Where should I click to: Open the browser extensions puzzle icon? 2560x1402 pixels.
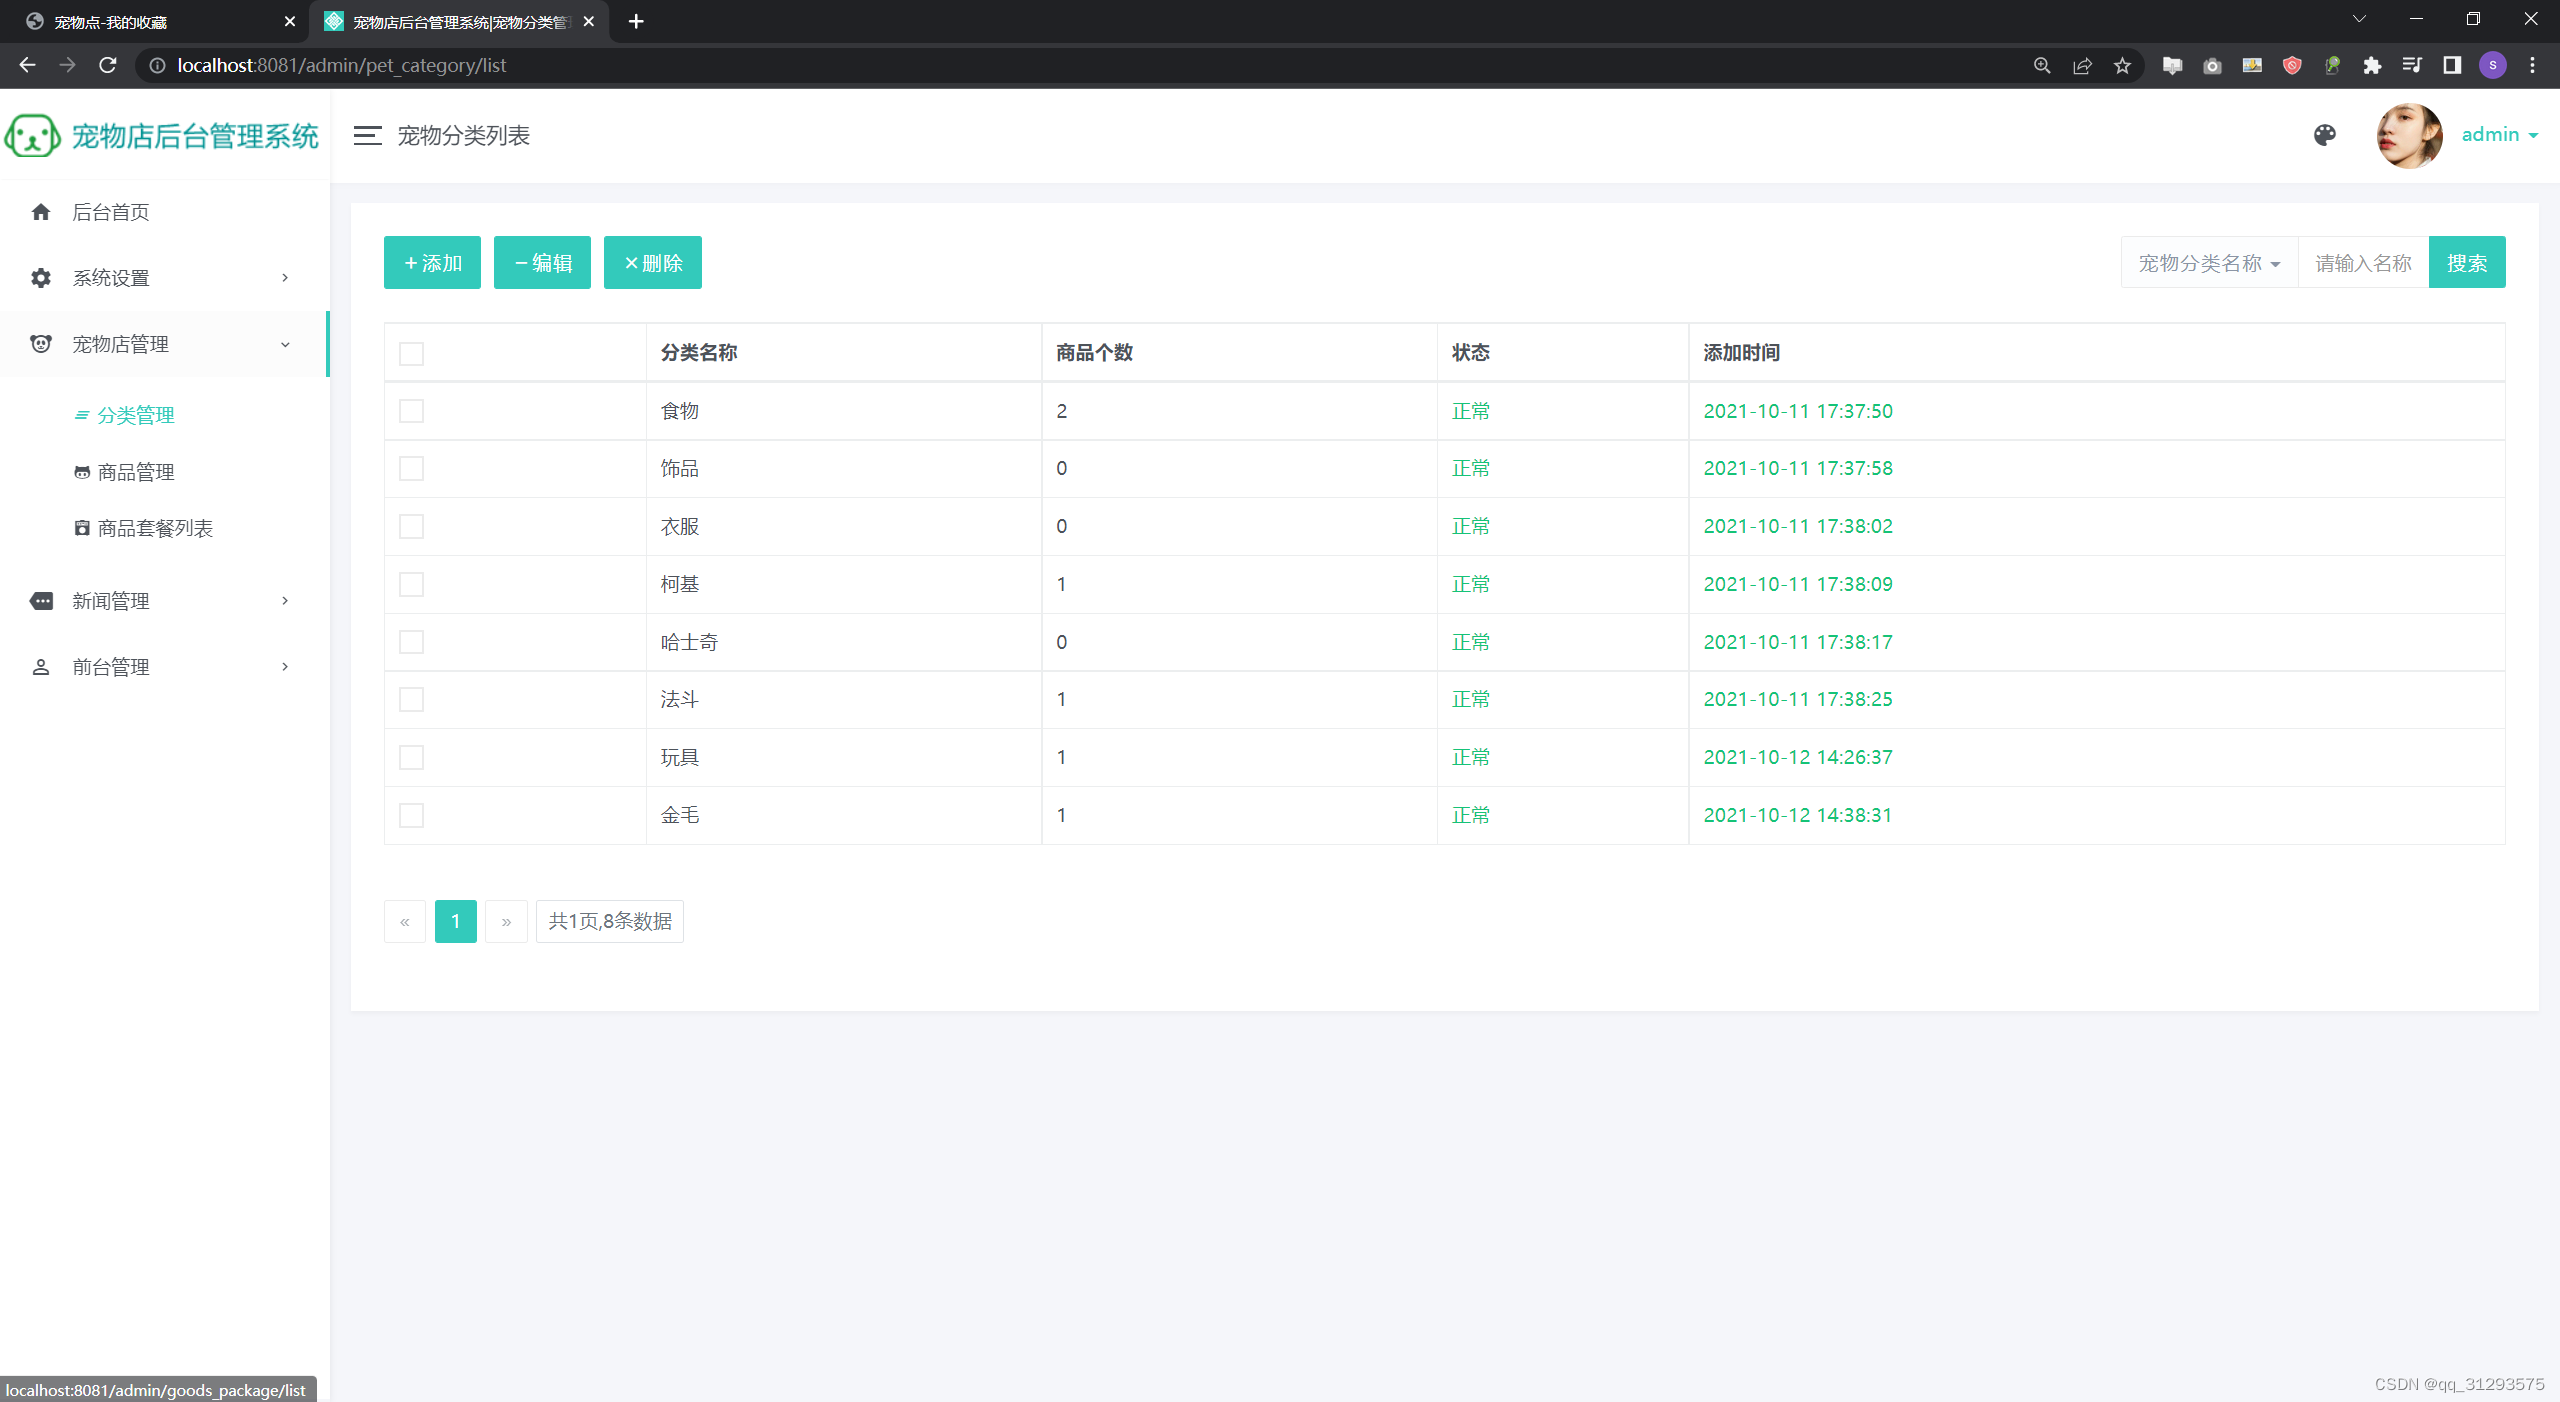coord(2372,66)
